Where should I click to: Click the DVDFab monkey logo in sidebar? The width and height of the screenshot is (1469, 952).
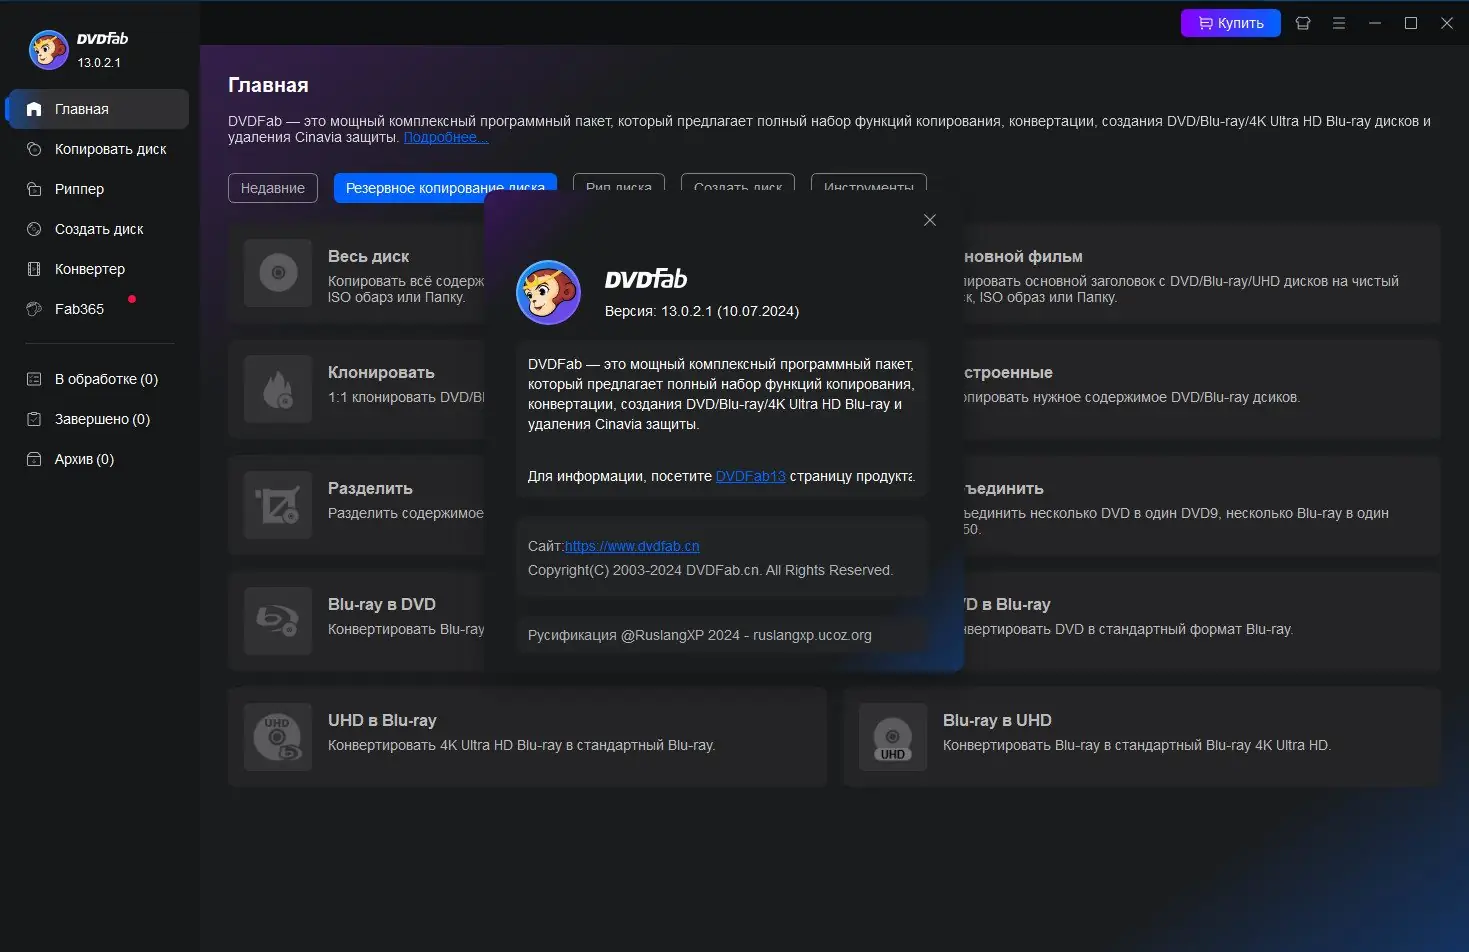pos(48,49)
